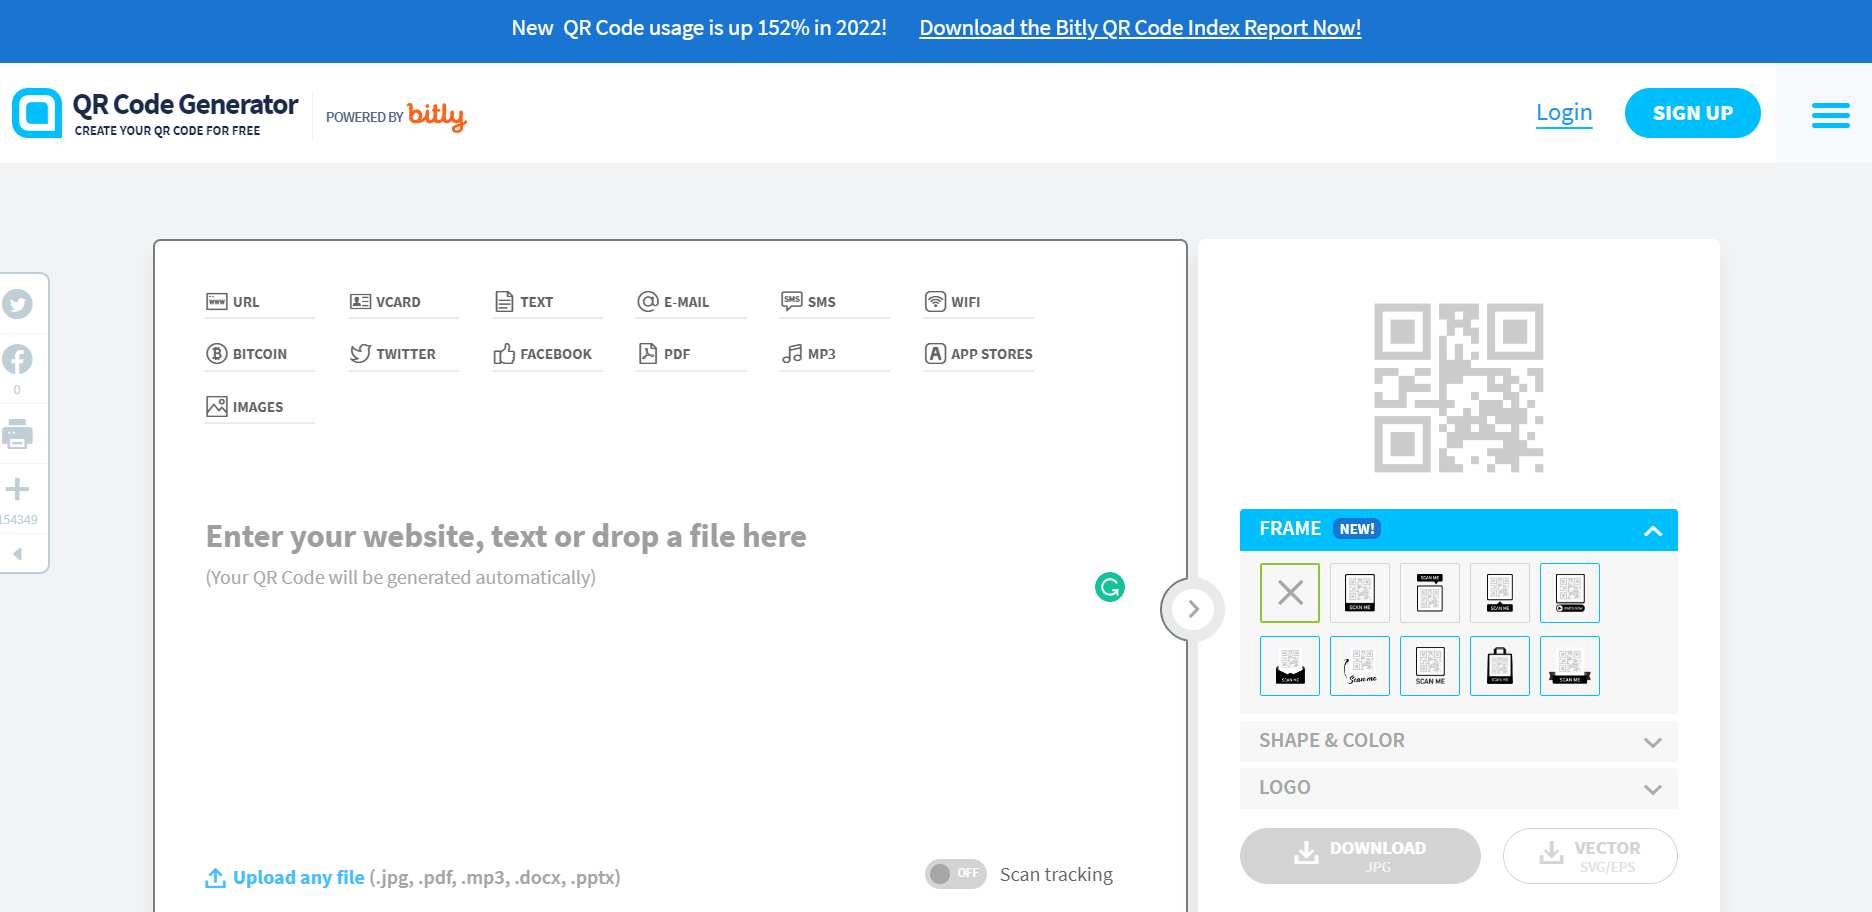Share the page on Twitter
Viewport: 1872px width, 912px height.
(18, 304)
